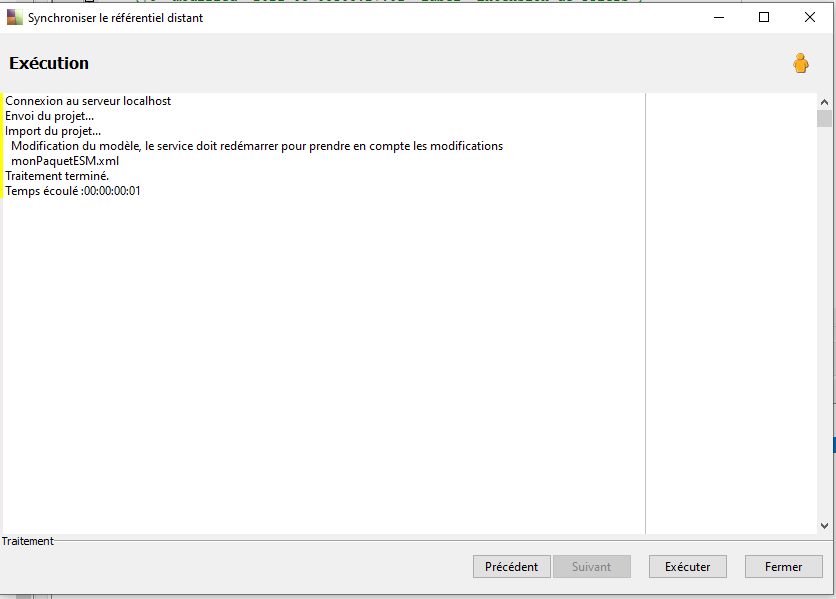836x599 pixels.
Task: Select the 'Connexion au serveur localhost' log line
Action: [88, 101]
